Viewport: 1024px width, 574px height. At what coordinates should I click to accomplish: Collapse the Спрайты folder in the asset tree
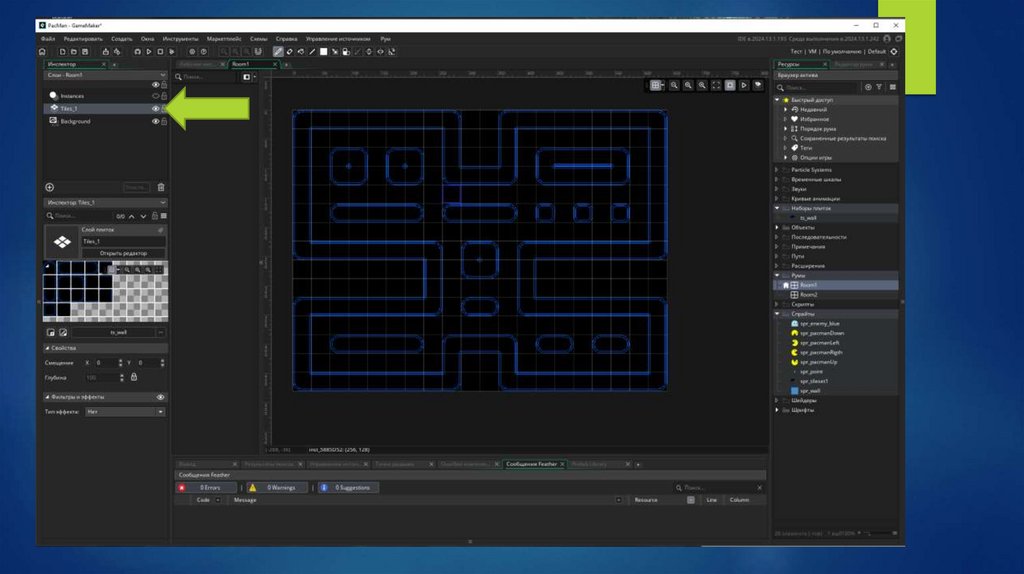click(777, 314)
